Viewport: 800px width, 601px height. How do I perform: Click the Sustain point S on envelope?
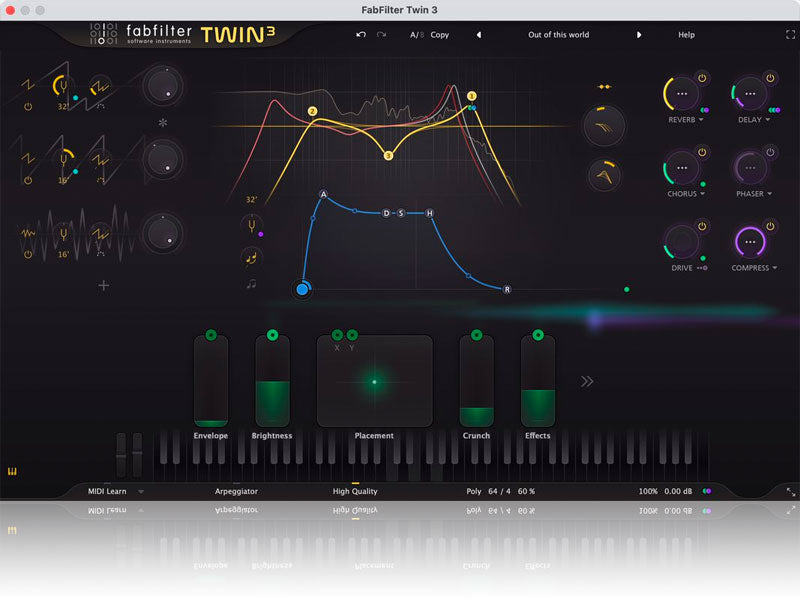coord(401,213)
